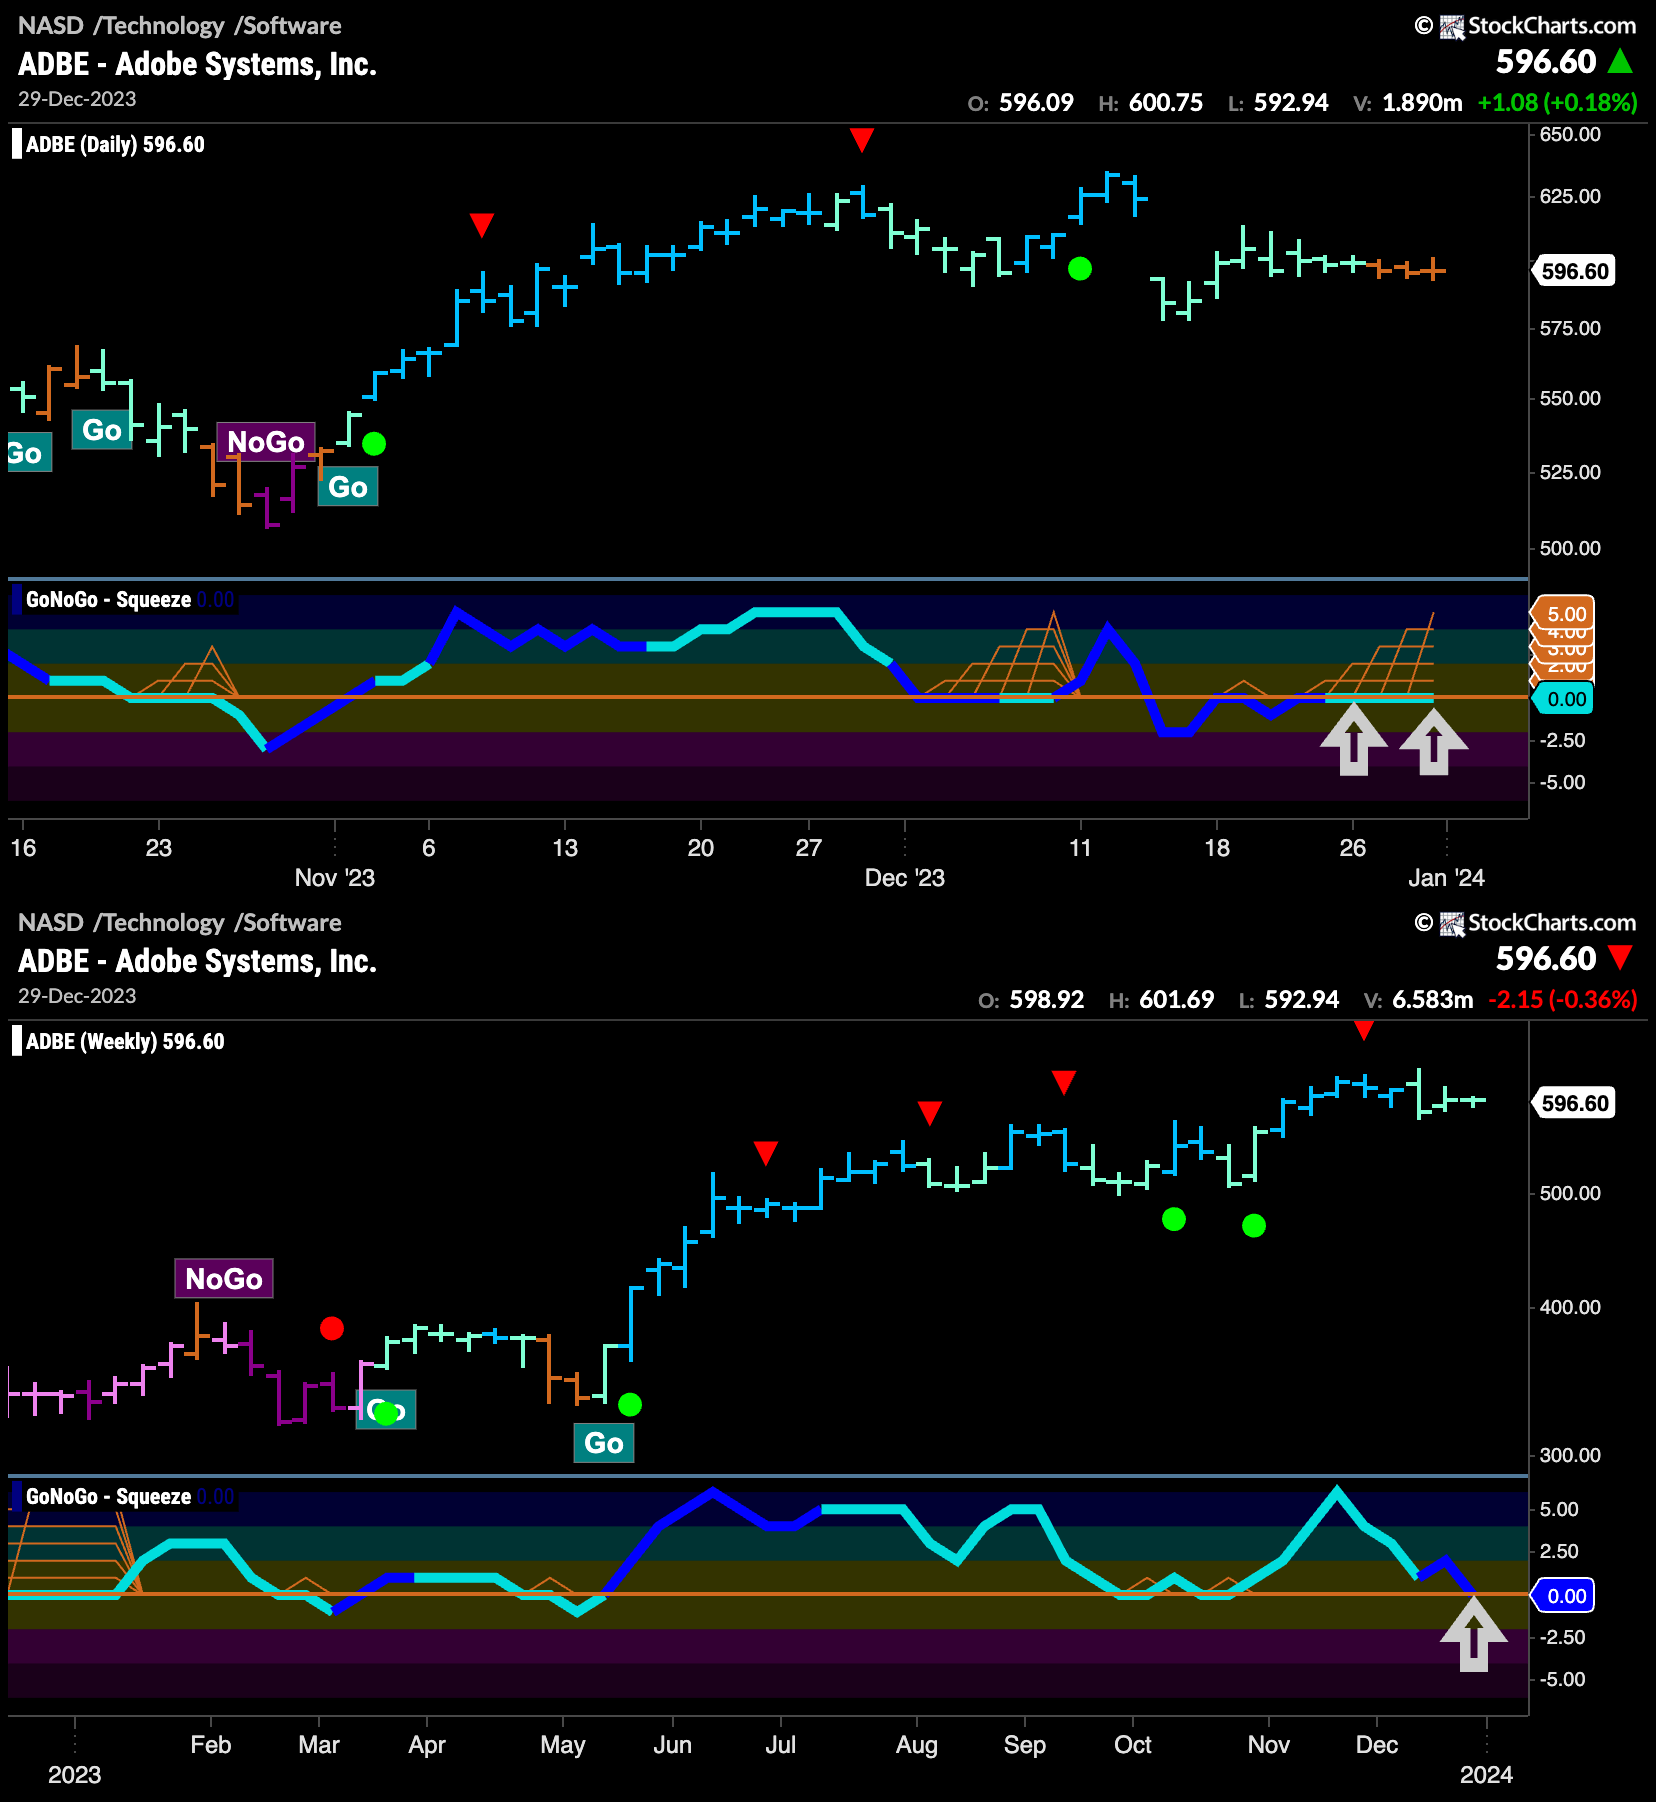Click the blue 0.00 tag on the weekly squeeze axis
This screenshot has width=1656, height=1802.
[x=1563, y=1596]
